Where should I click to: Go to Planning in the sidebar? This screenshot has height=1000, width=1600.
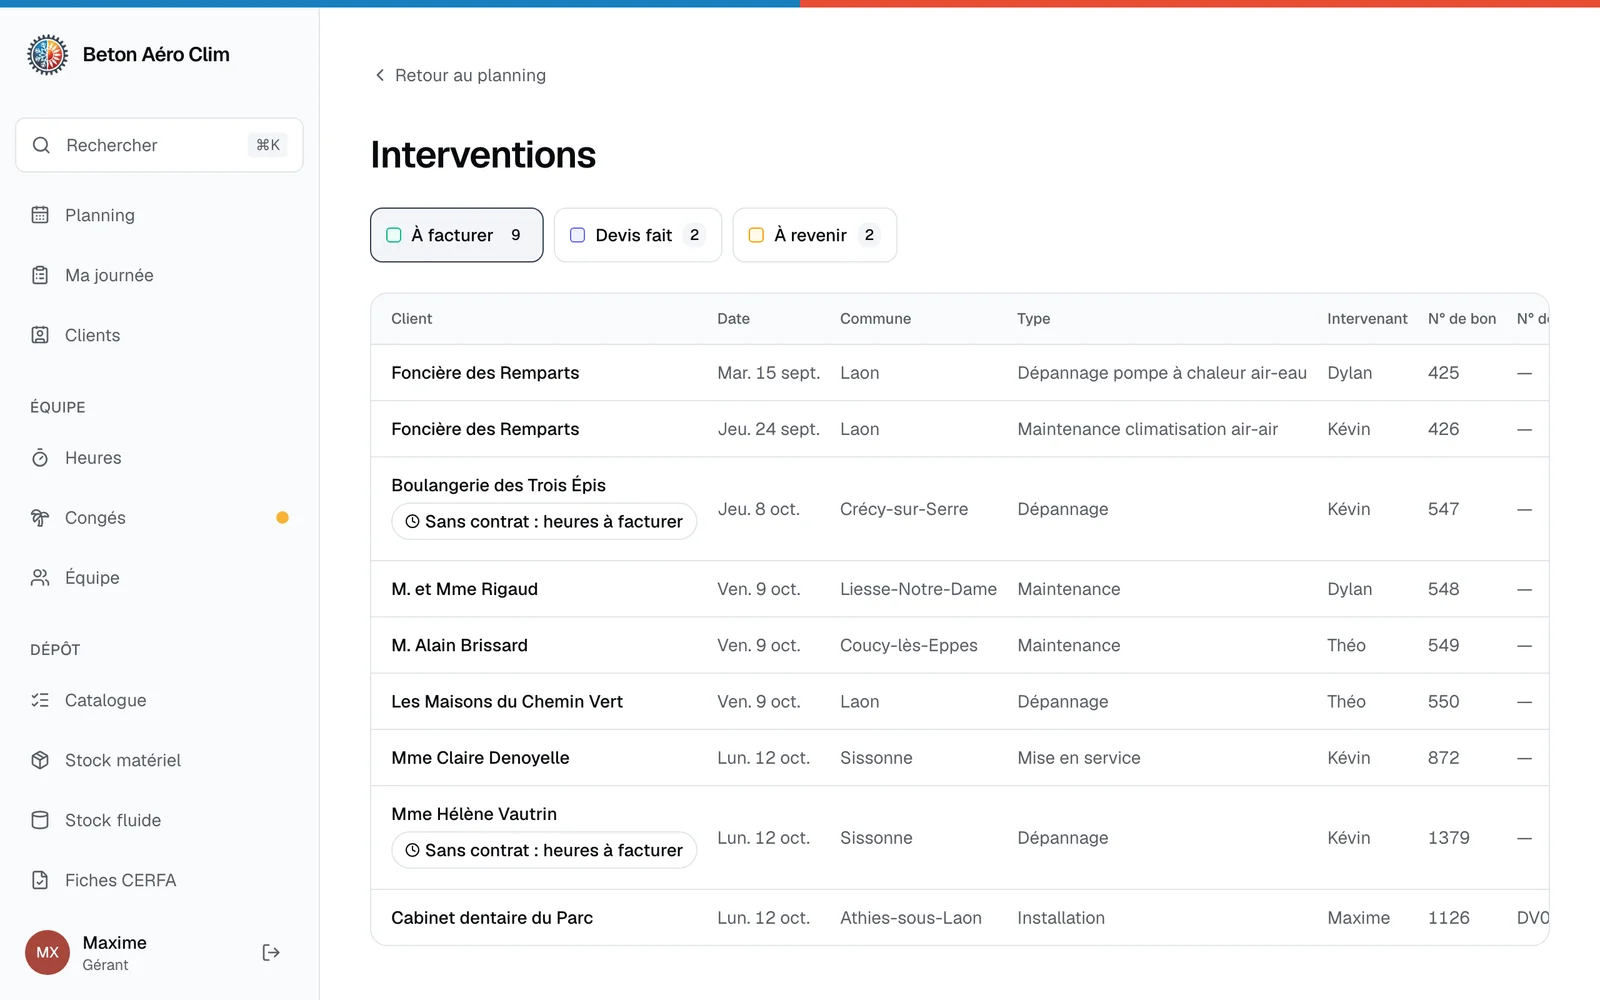click(x=160, y=215)
